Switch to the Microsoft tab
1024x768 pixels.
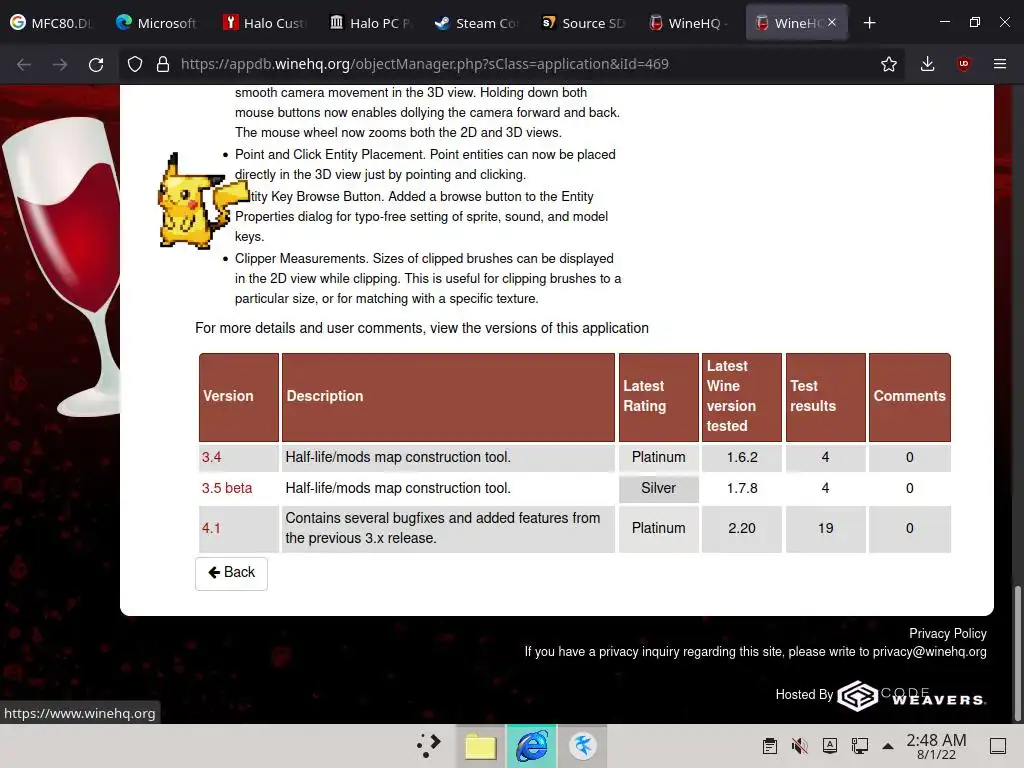point(157,23)
